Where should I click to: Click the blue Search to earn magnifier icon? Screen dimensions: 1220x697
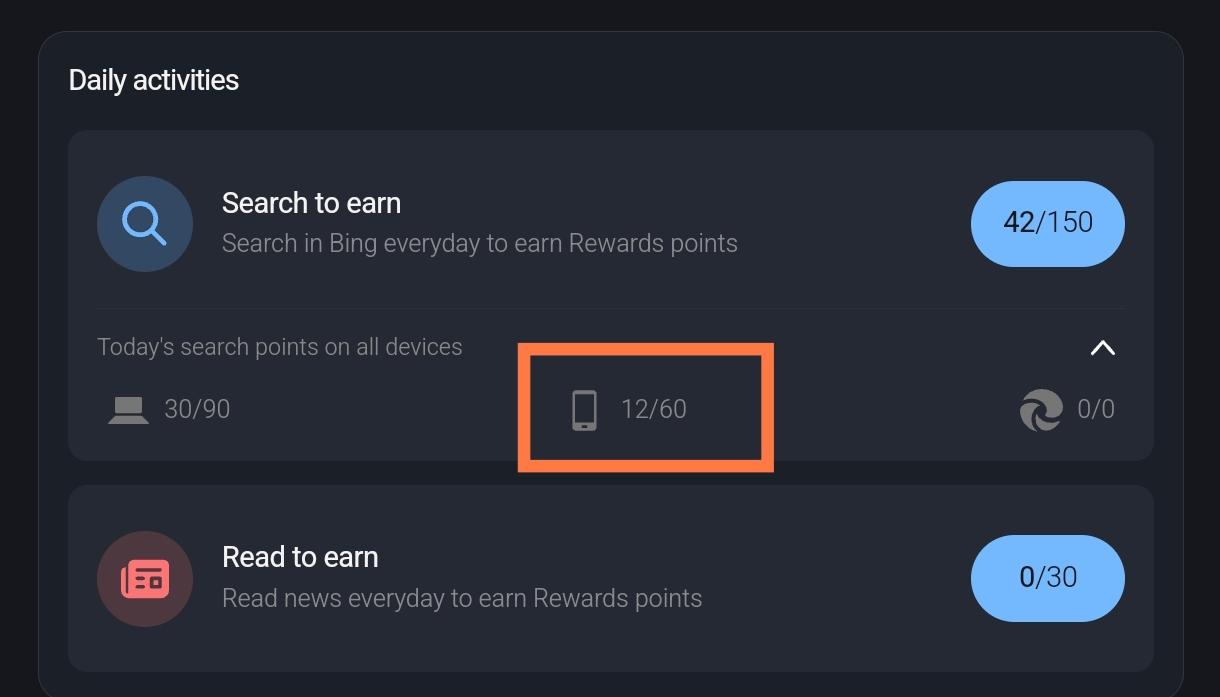[x=145, y=224]
